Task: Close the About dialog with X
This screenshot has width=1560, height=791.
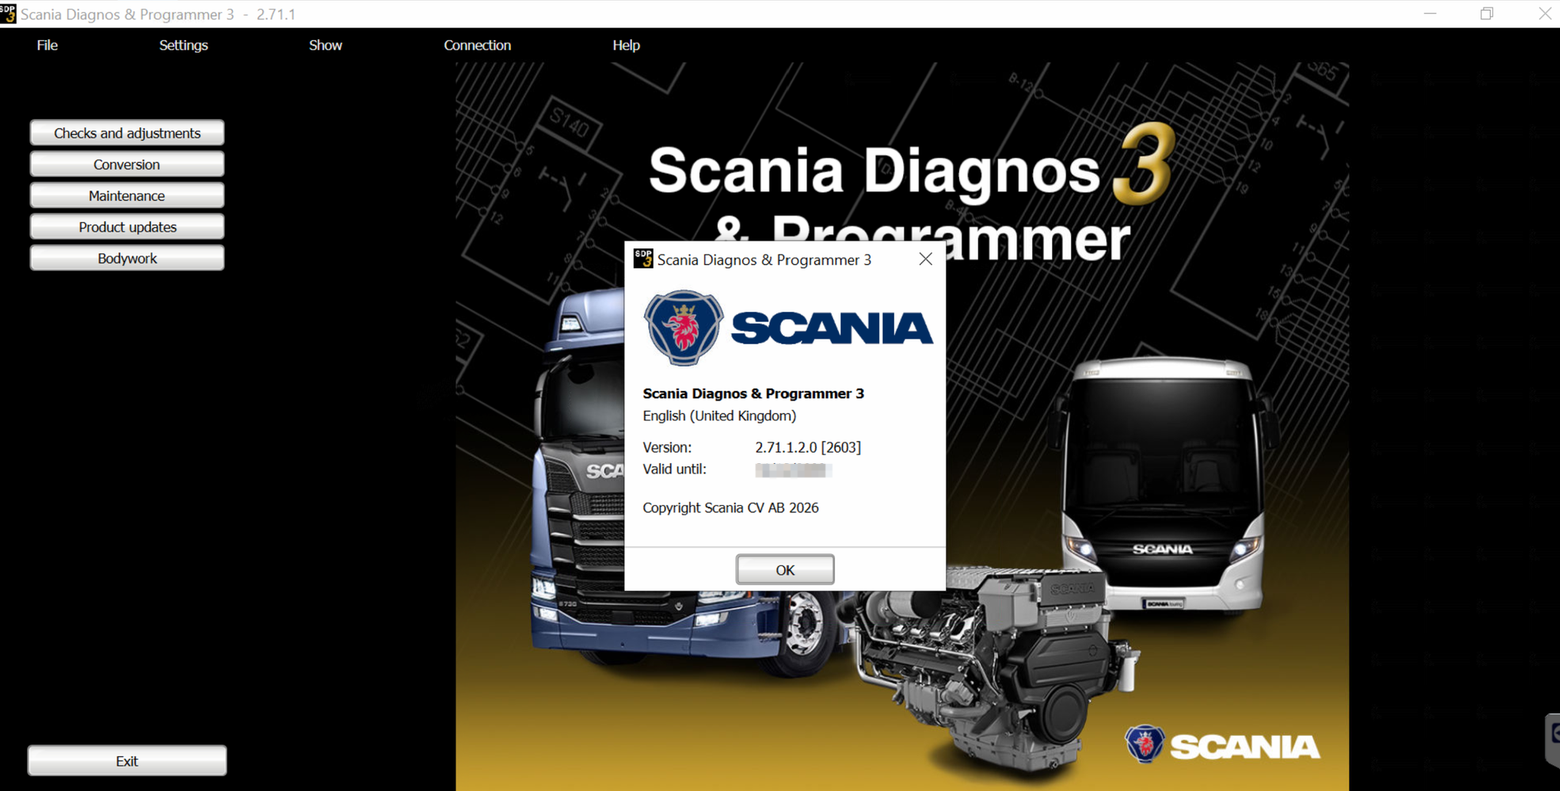Action: point(925,259)
